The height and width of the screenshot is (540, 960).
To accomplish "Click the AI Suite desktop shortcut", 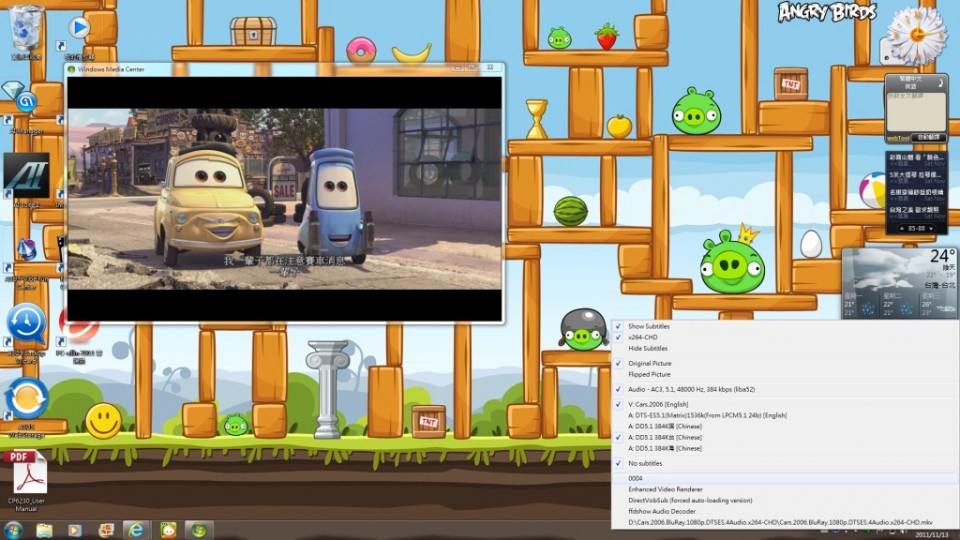I will coord(26,176).
